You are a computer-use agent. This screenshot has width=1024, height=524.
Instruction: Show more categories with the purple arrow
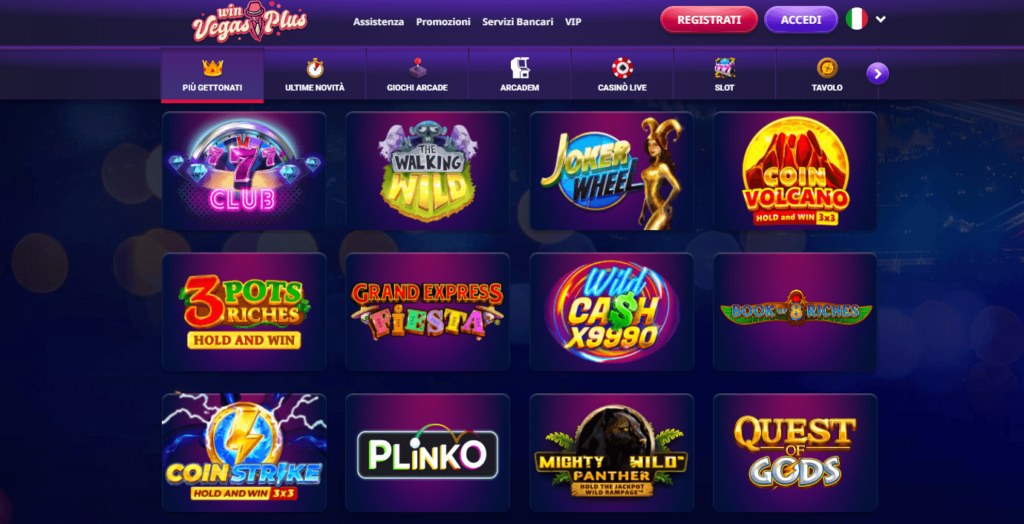coord(877,73)
